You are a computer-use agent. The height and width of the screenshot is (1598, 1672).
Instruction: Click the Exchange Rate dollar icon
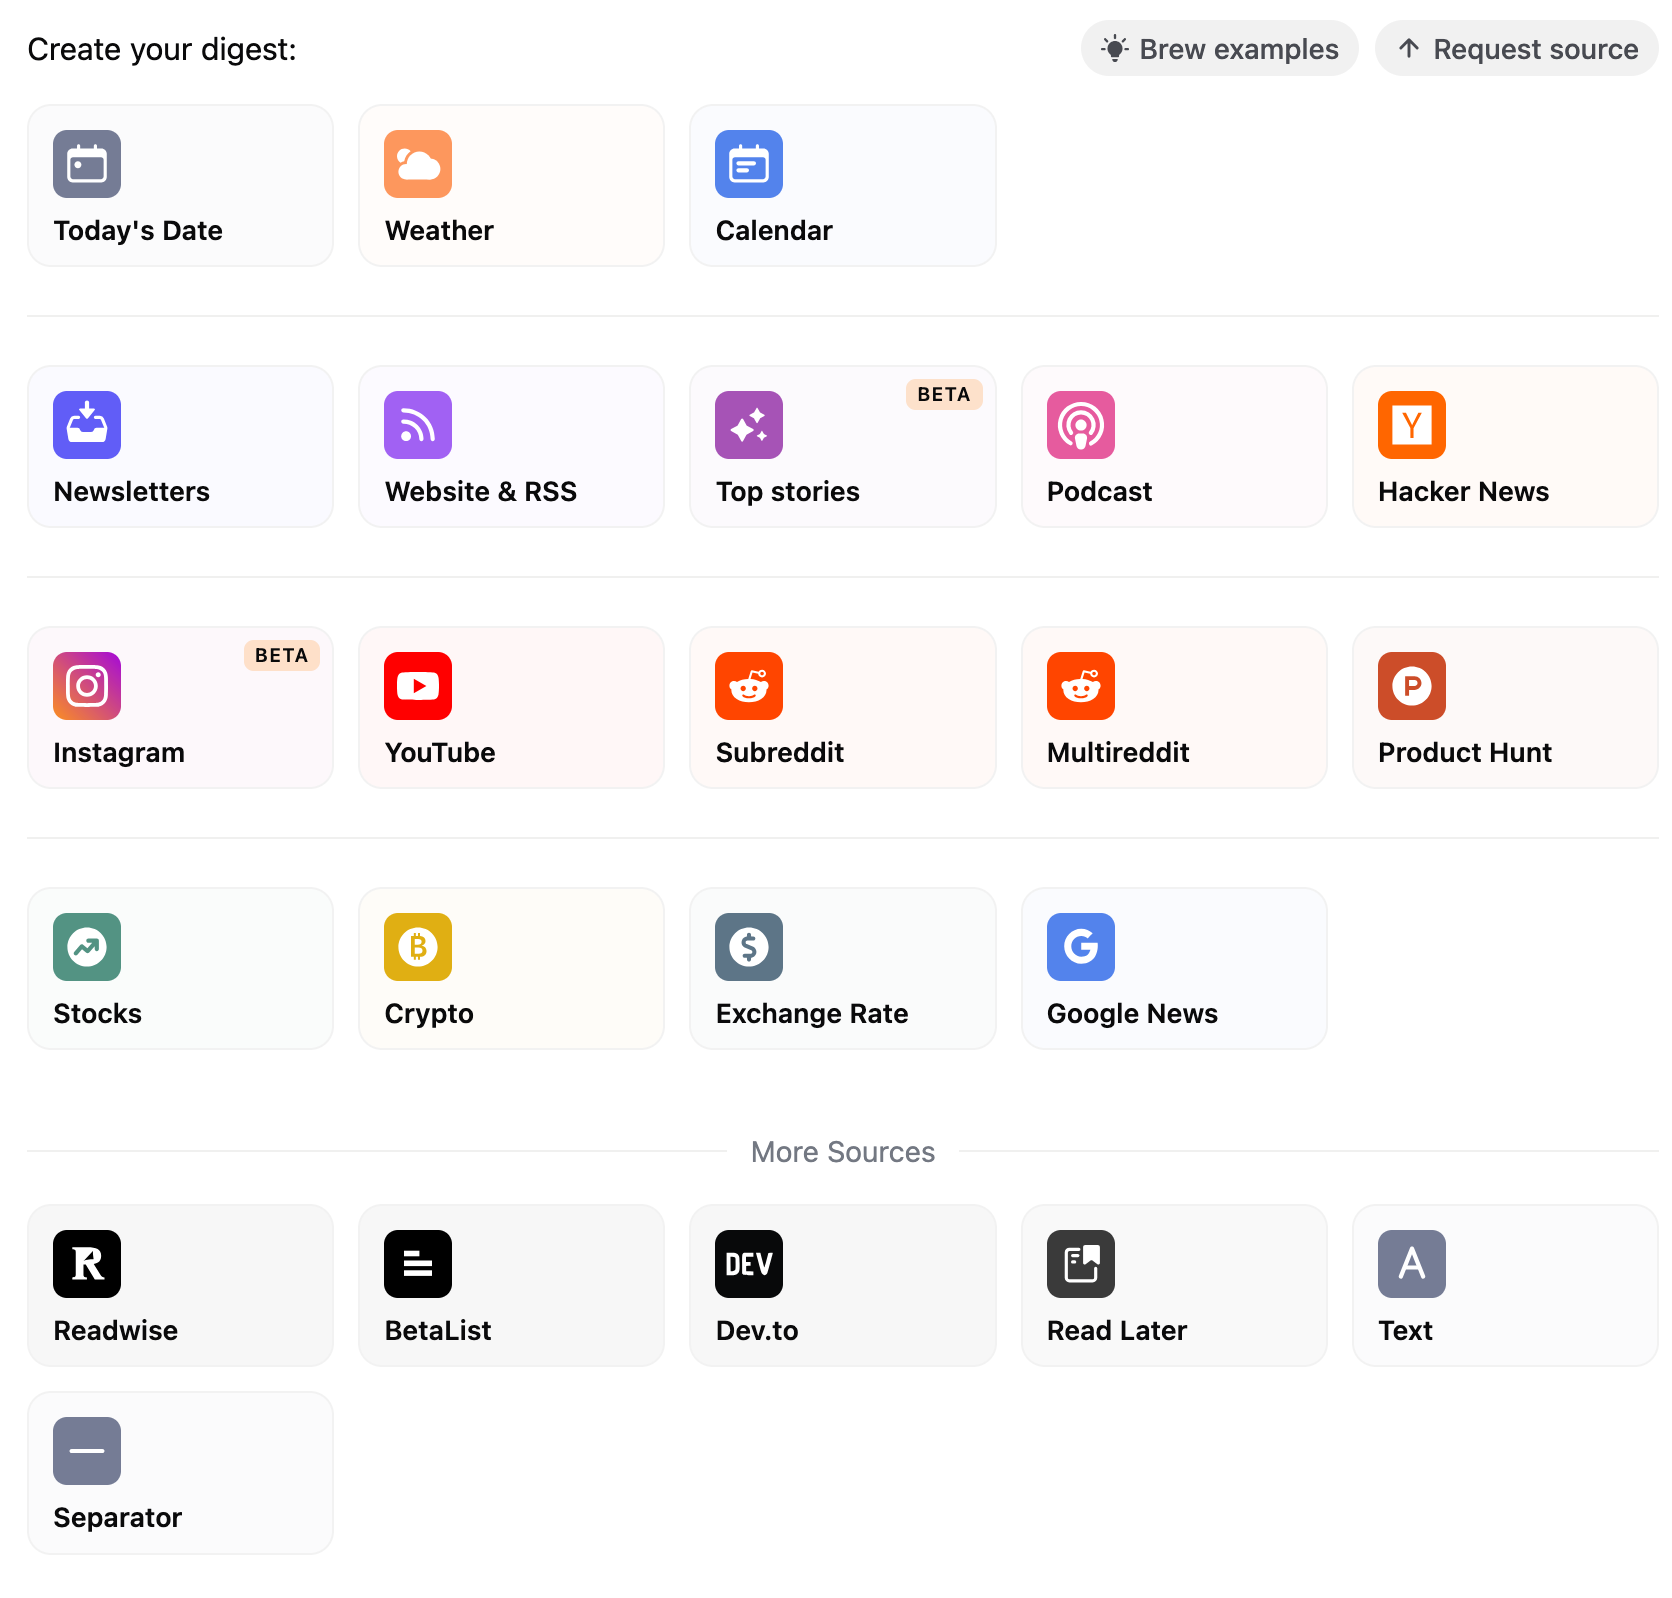coord(749,947)
